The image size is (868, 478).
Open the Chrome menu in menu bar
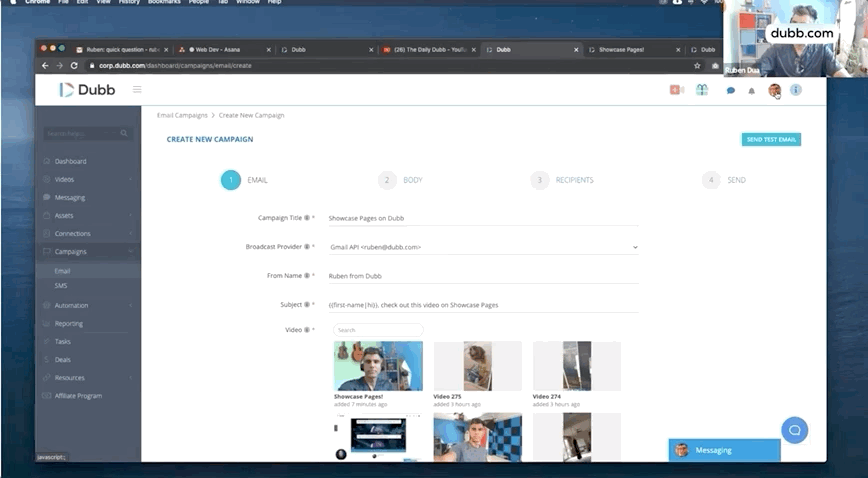(x=37, y=2)
